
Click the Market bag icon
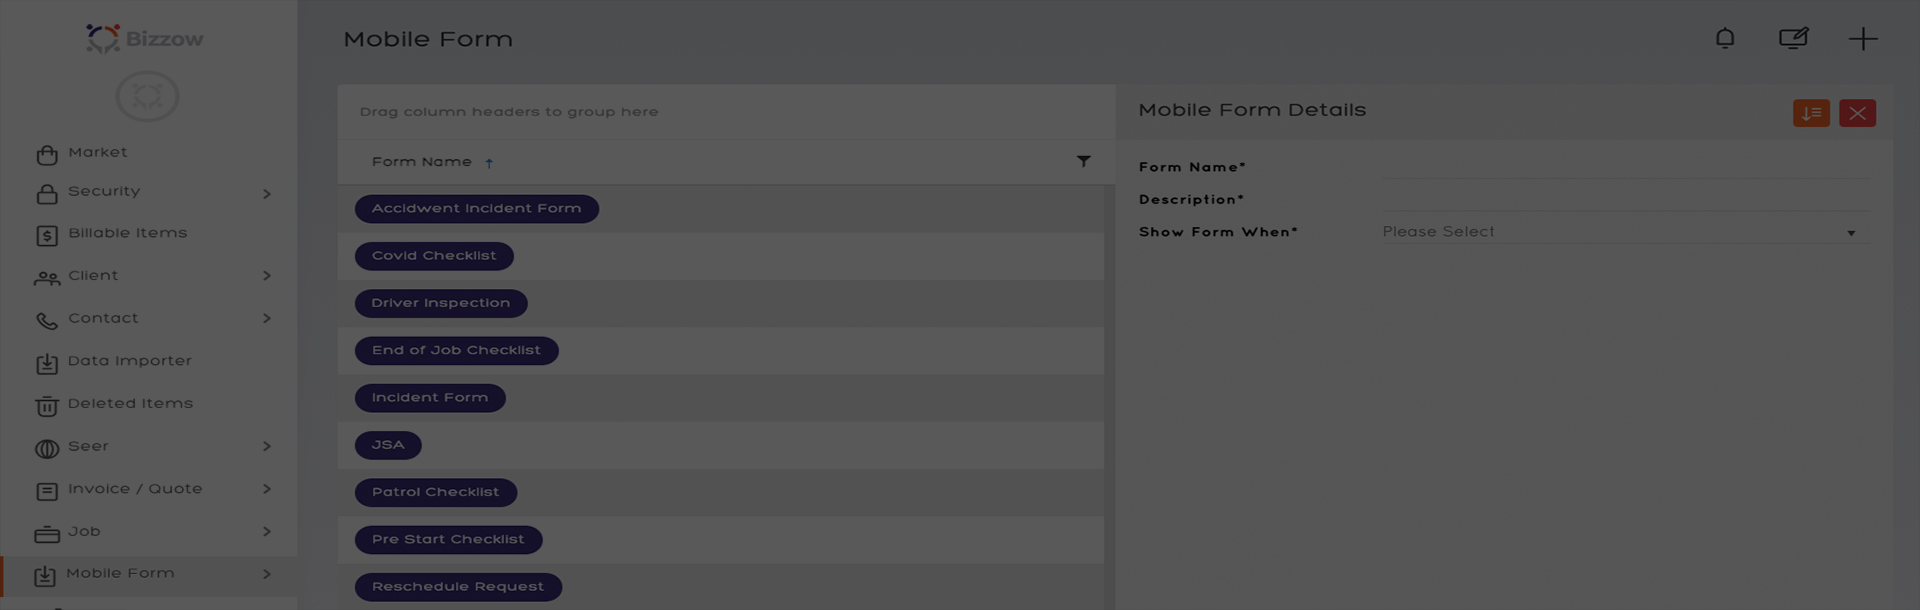(x=47, y=155)
